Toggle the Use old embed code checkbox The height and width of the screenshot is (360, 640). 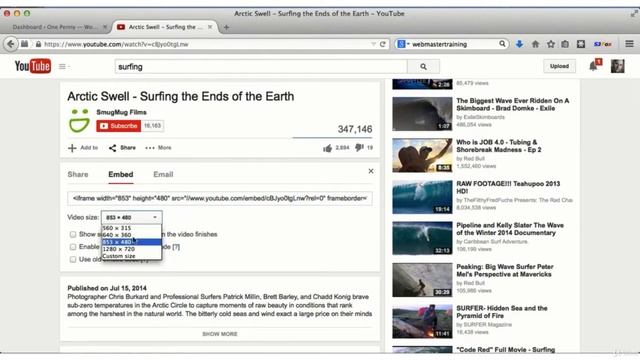(x=73, y=259)
